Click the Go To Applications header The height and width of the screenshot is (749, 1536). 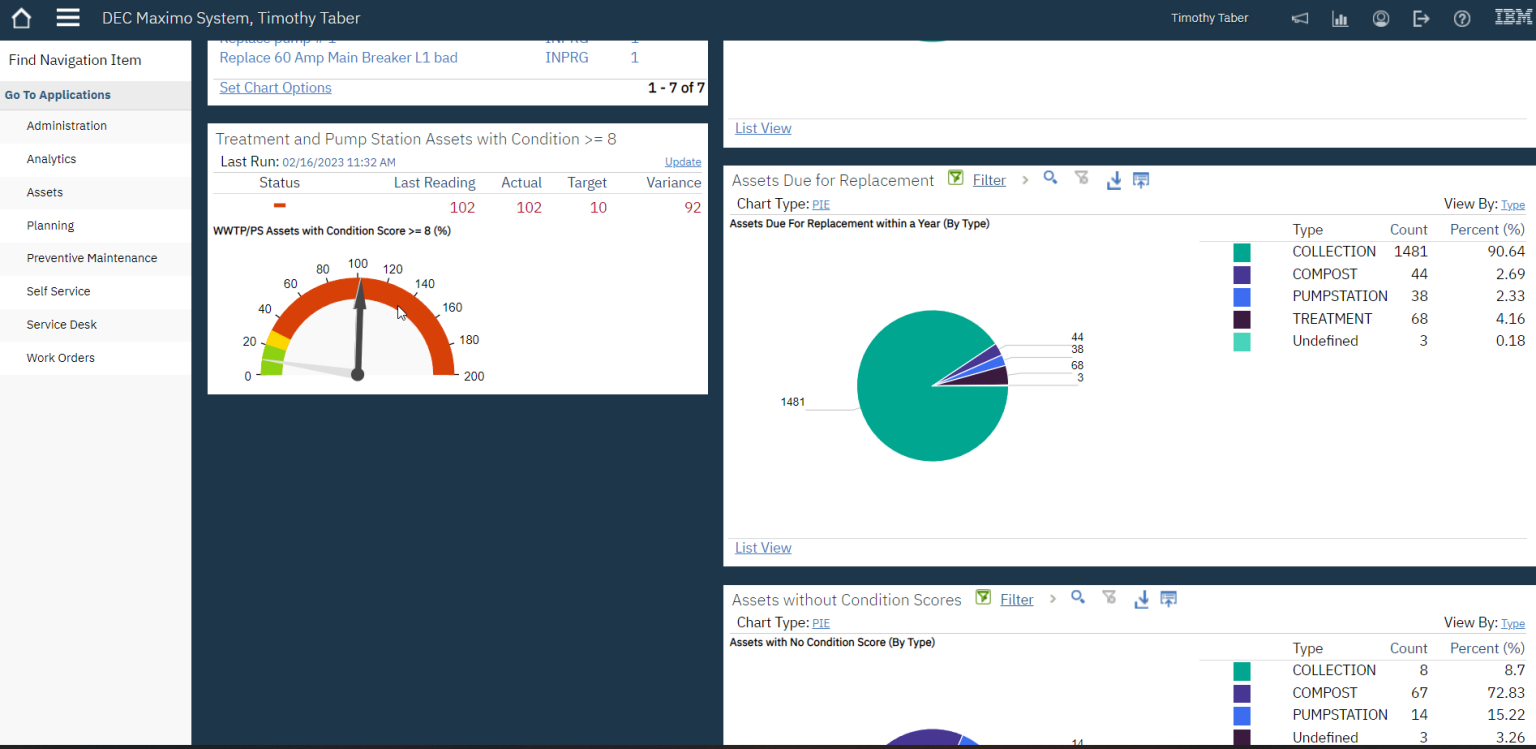58,95
